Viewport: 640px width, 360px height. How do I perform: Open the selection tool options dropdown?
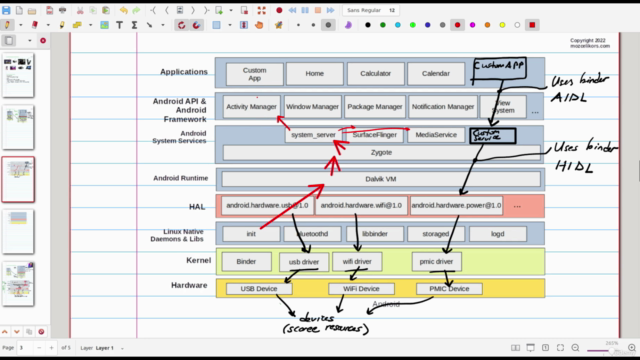[x=230, y=25]
